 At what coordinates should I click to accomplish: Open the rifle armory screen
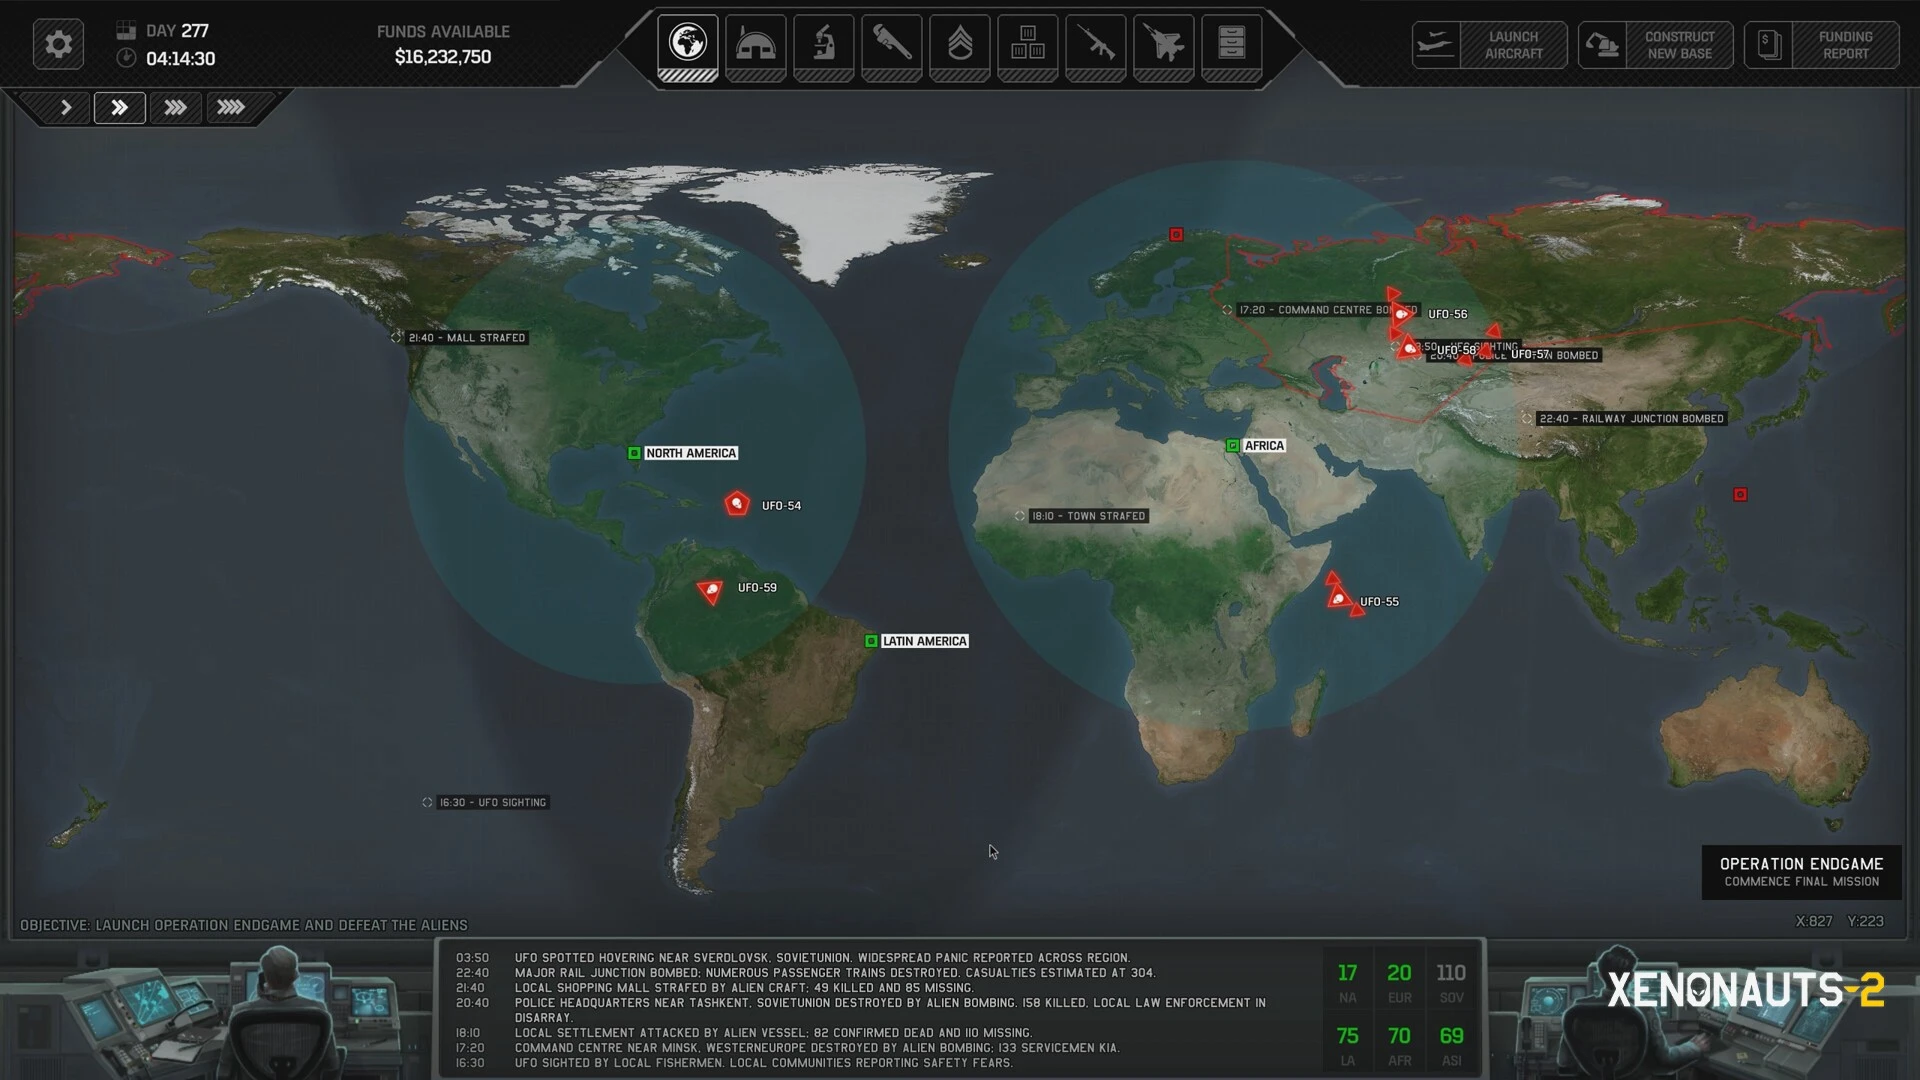(x=1096, y=45)
